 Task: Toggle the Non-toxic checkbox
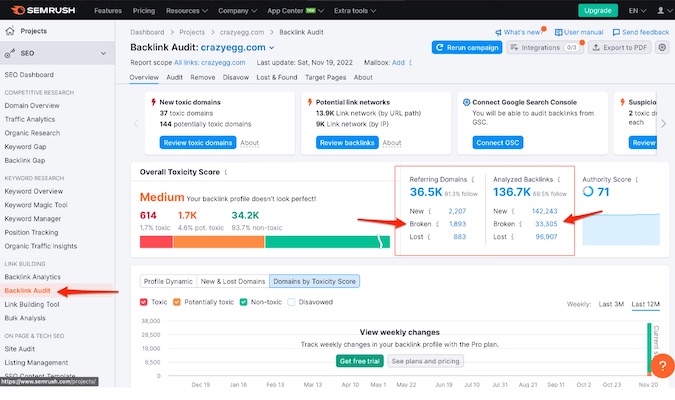(x=243, y=302)
